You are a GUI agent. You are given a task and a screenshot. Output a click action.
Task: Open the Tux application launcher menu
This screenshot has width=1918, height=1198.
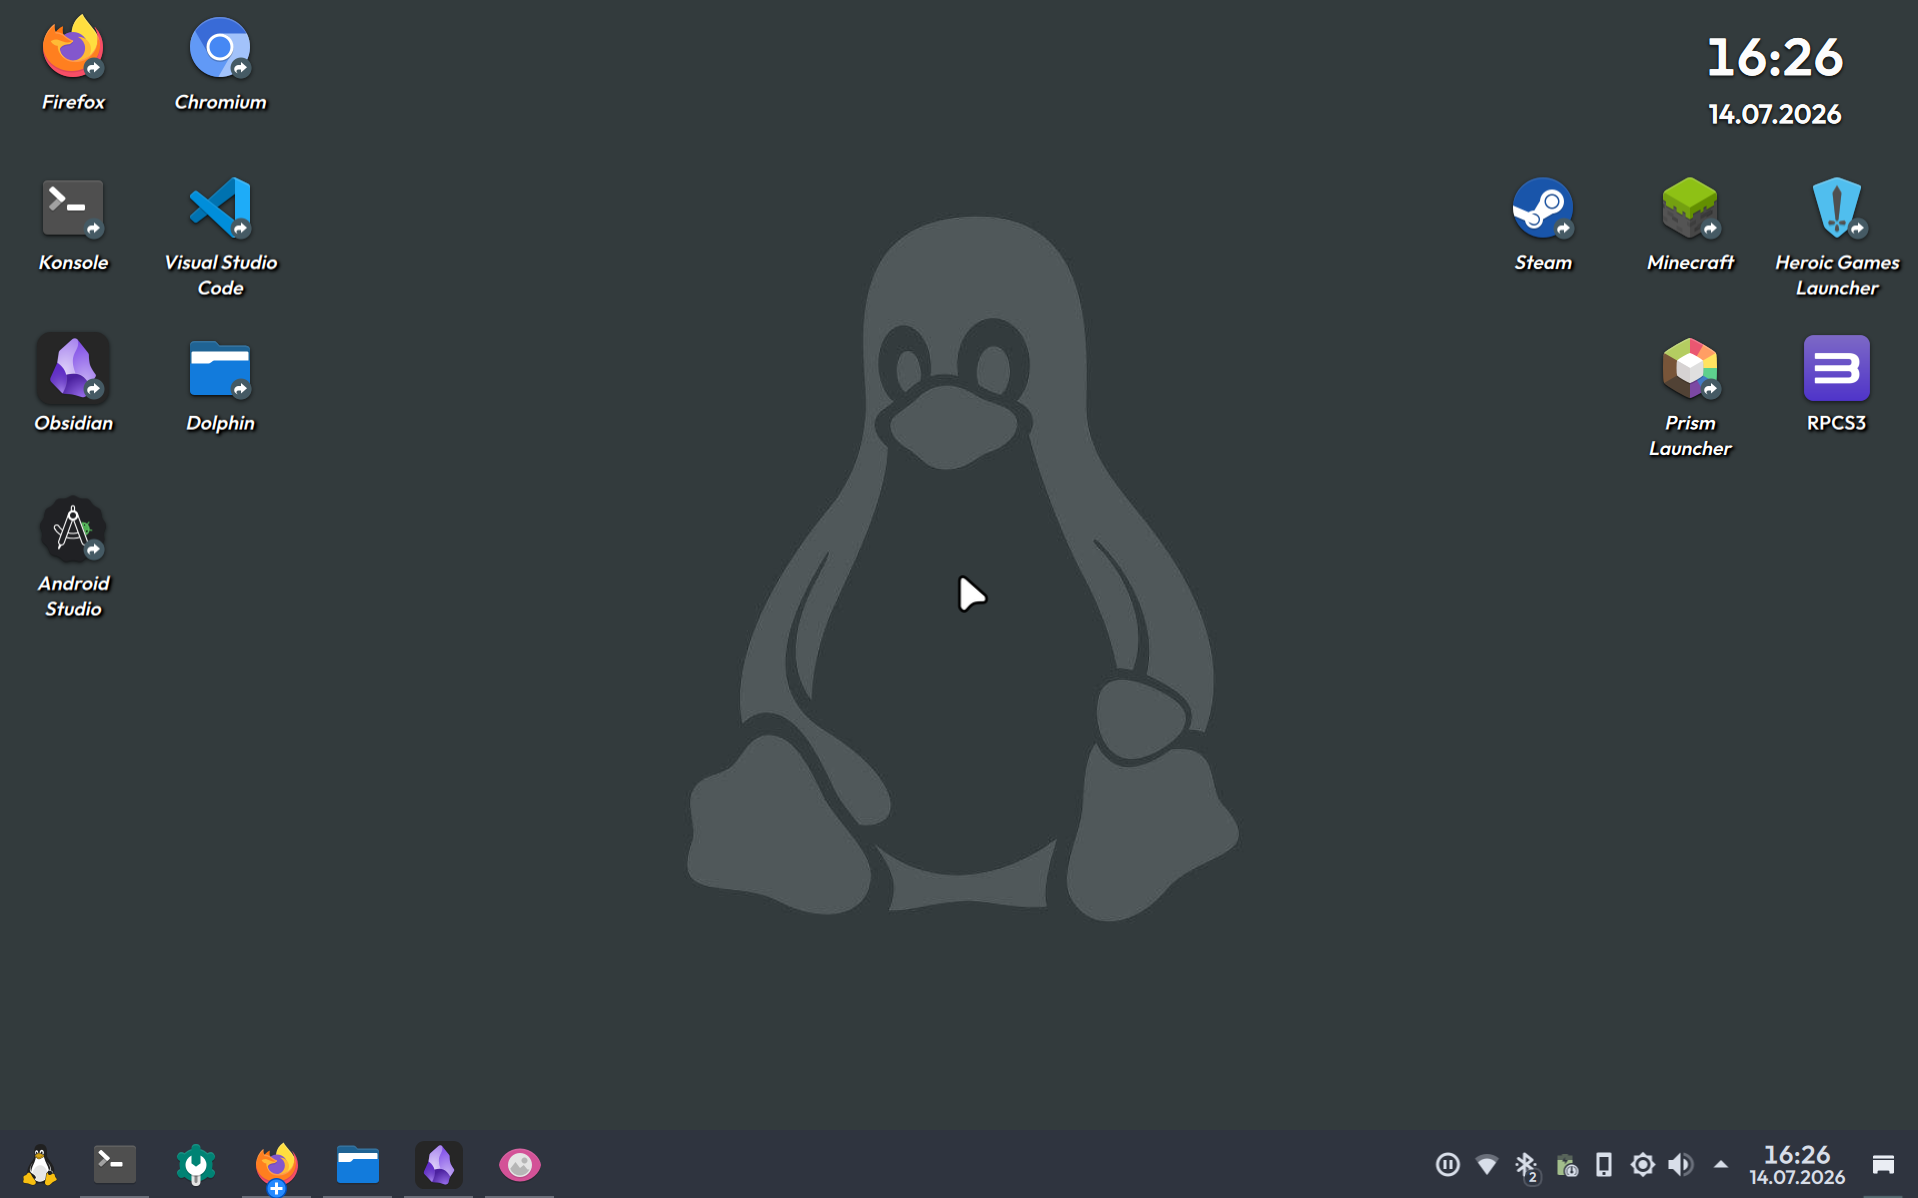click(40, 1164)
